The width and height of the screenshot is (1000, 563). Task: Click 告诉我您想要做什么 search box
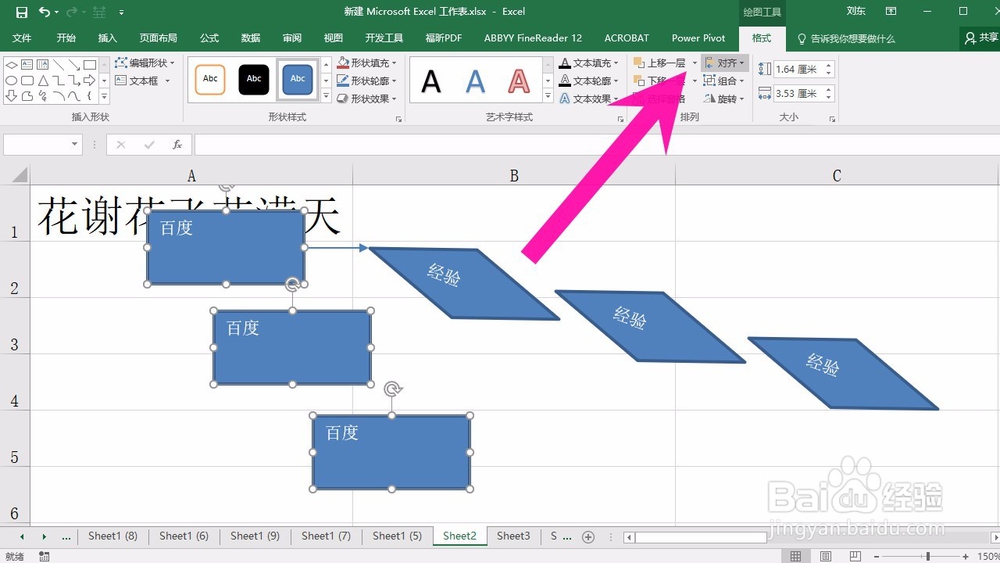point(846,39)
